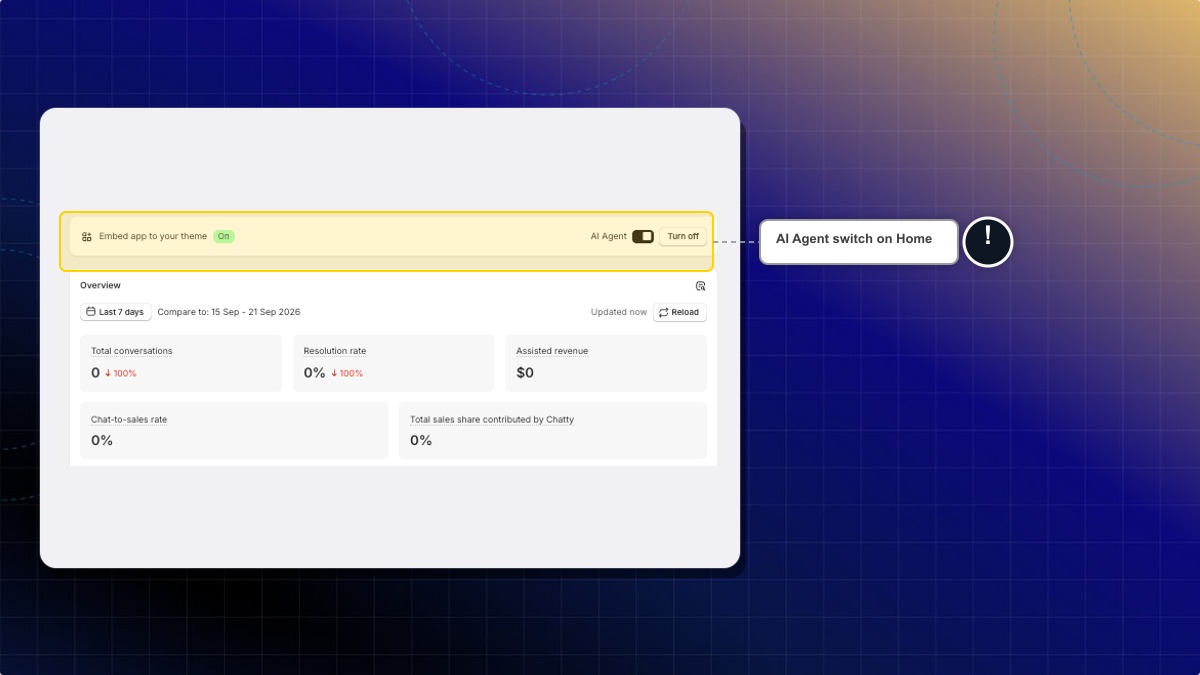Click the Chat-to-sales rate label
Viewport: 1200px width, 675px height.
[x=129, y=420]
